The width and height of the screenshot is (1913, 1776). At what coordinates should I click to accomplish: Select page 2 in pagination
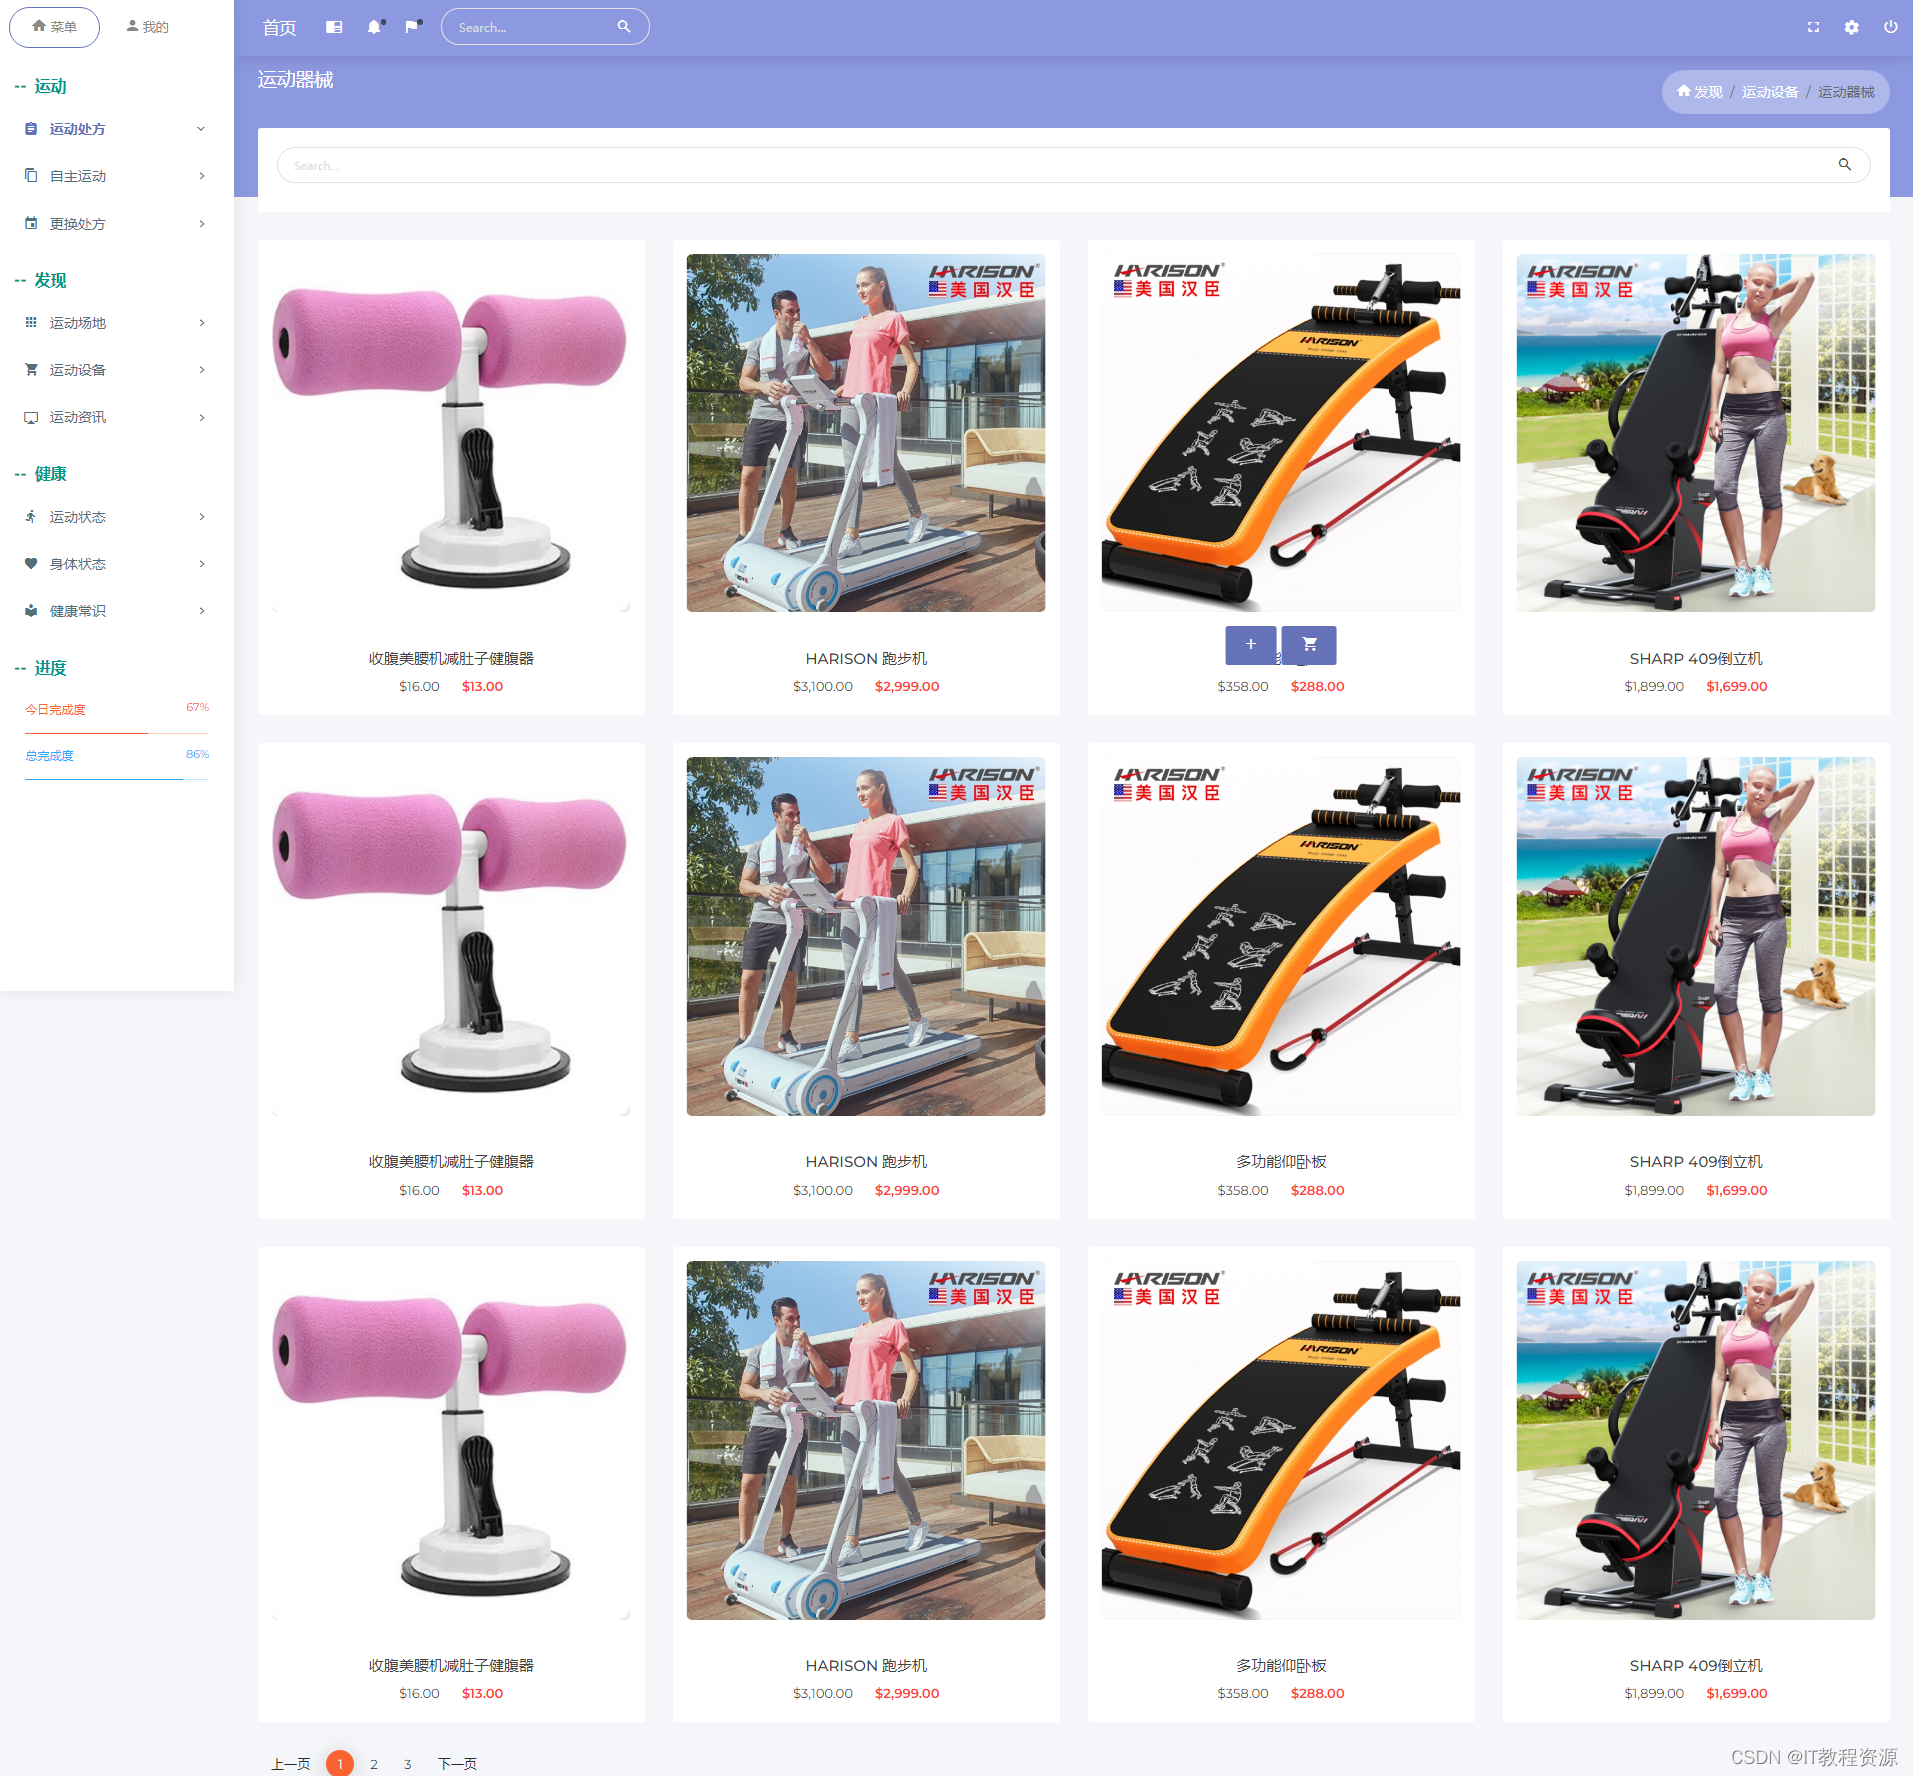click(x=374, y=1764)
